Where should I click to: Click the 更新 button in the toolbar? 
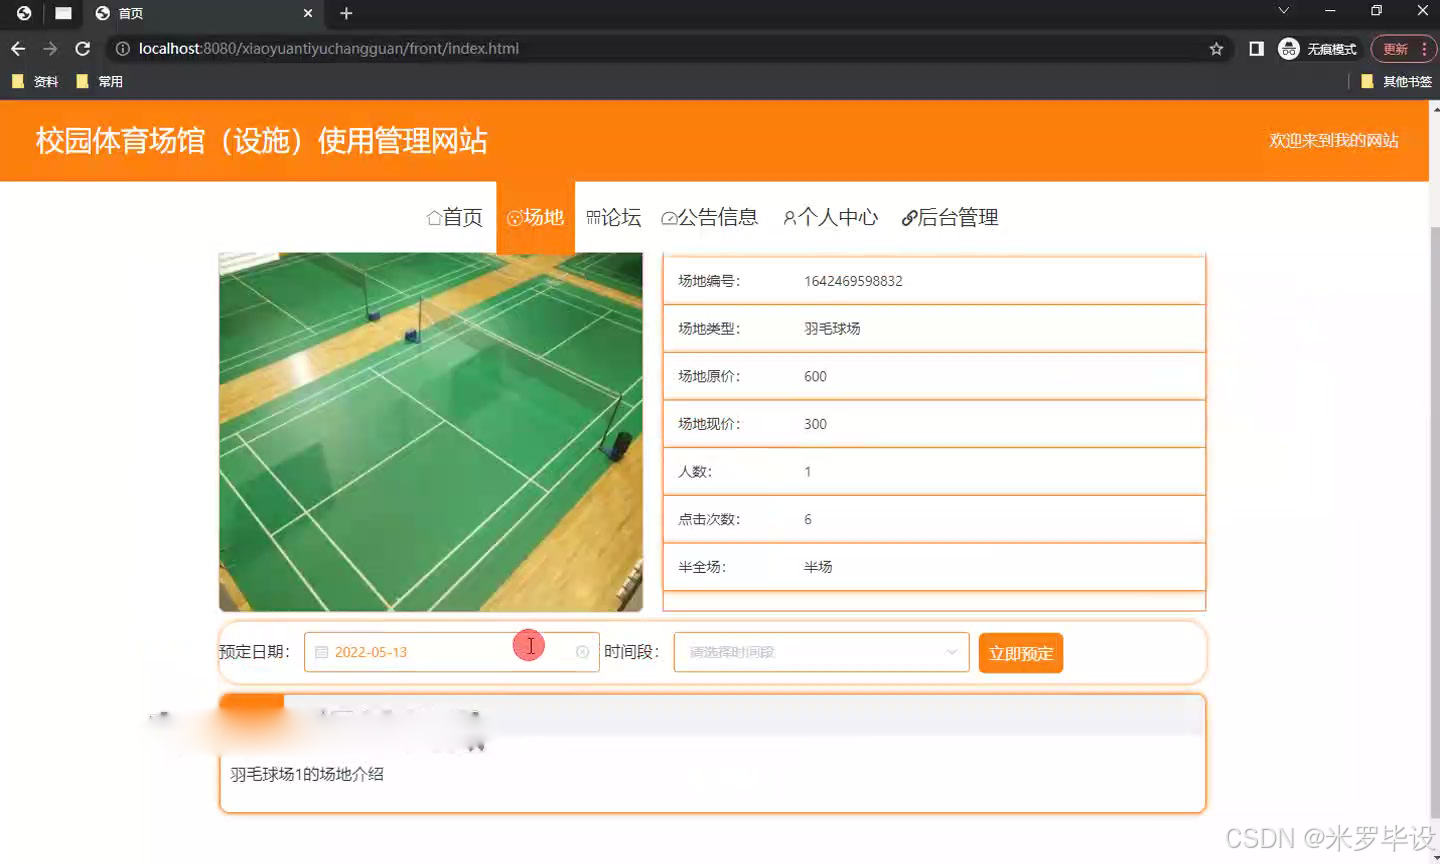1396,48
